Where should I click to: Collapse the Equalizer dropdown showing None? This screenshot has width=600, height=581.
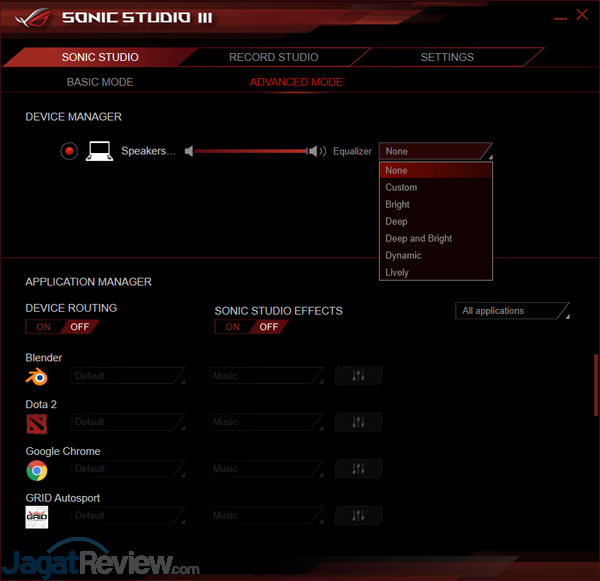point(435,151)
